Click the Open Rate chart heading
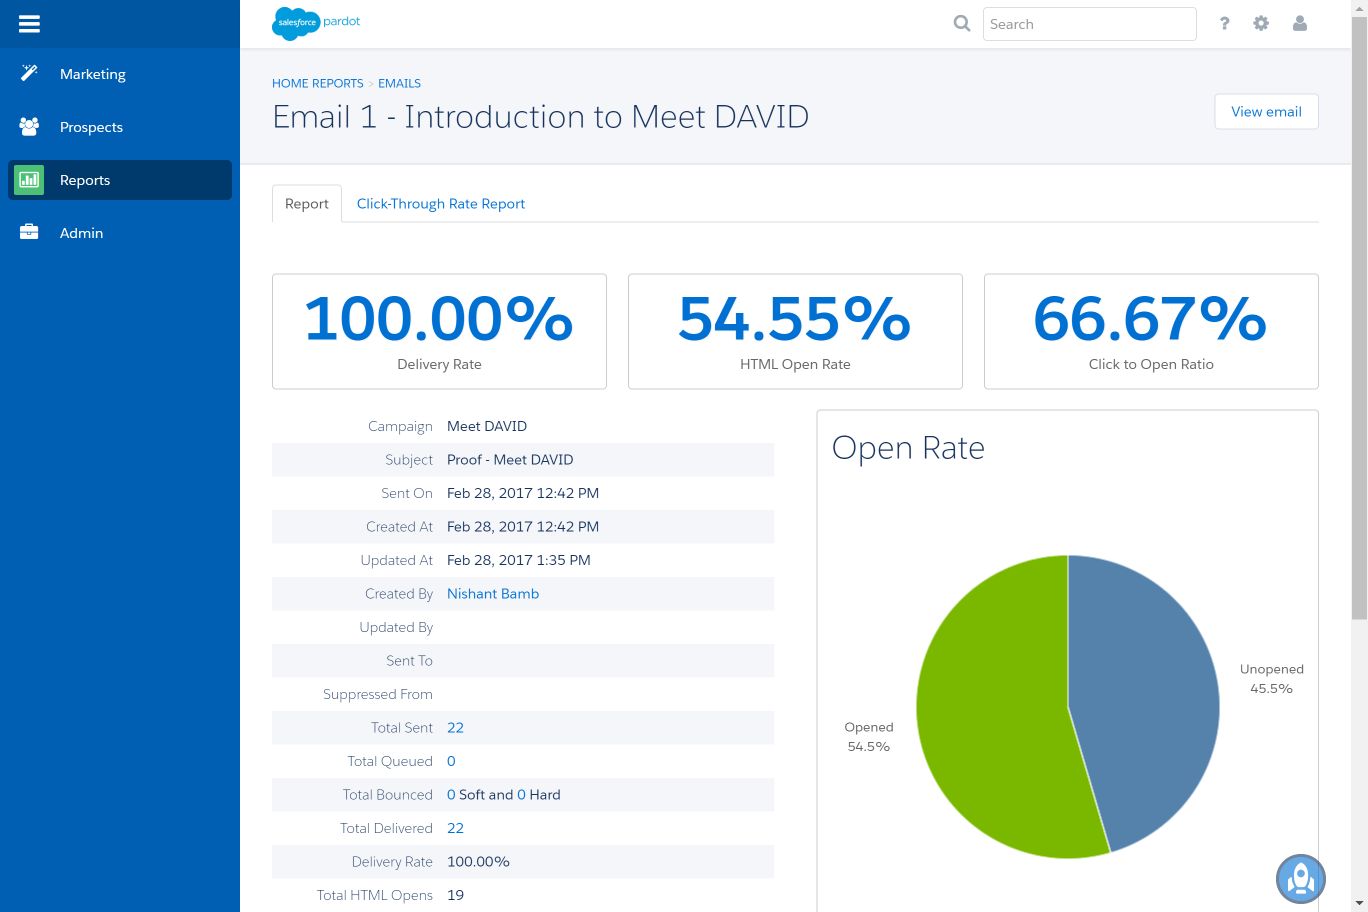 tap(908, 448)
